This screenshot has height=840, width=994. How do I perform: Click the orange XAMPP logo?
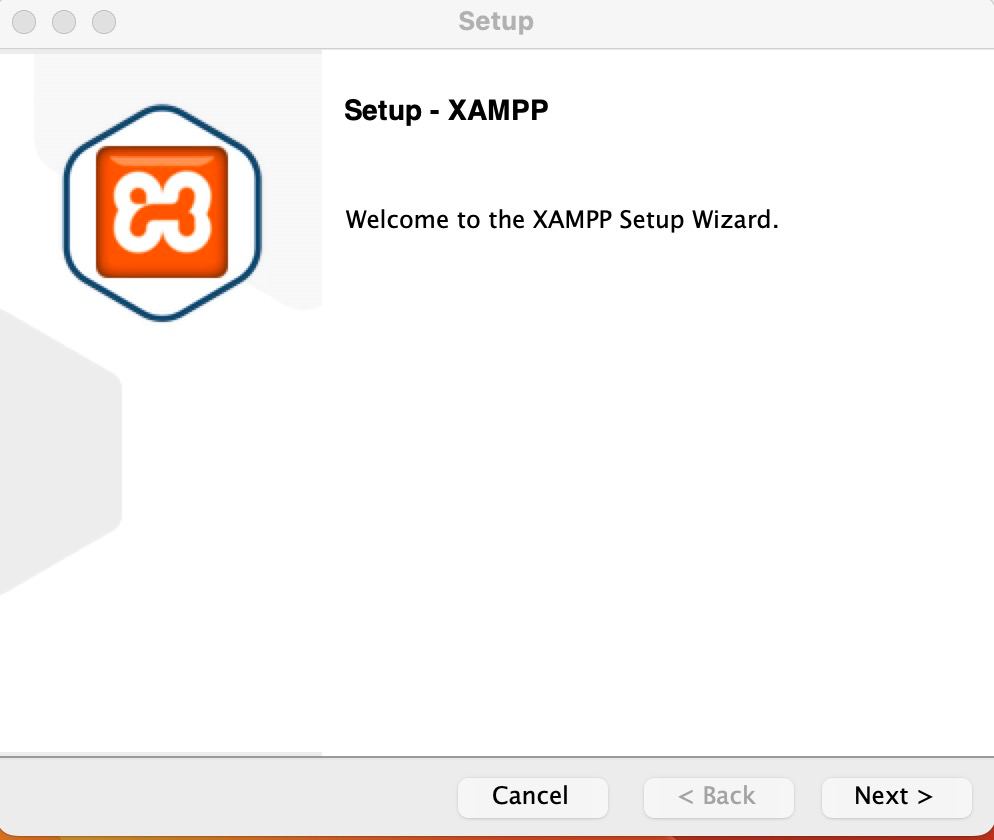click(162, 212)
